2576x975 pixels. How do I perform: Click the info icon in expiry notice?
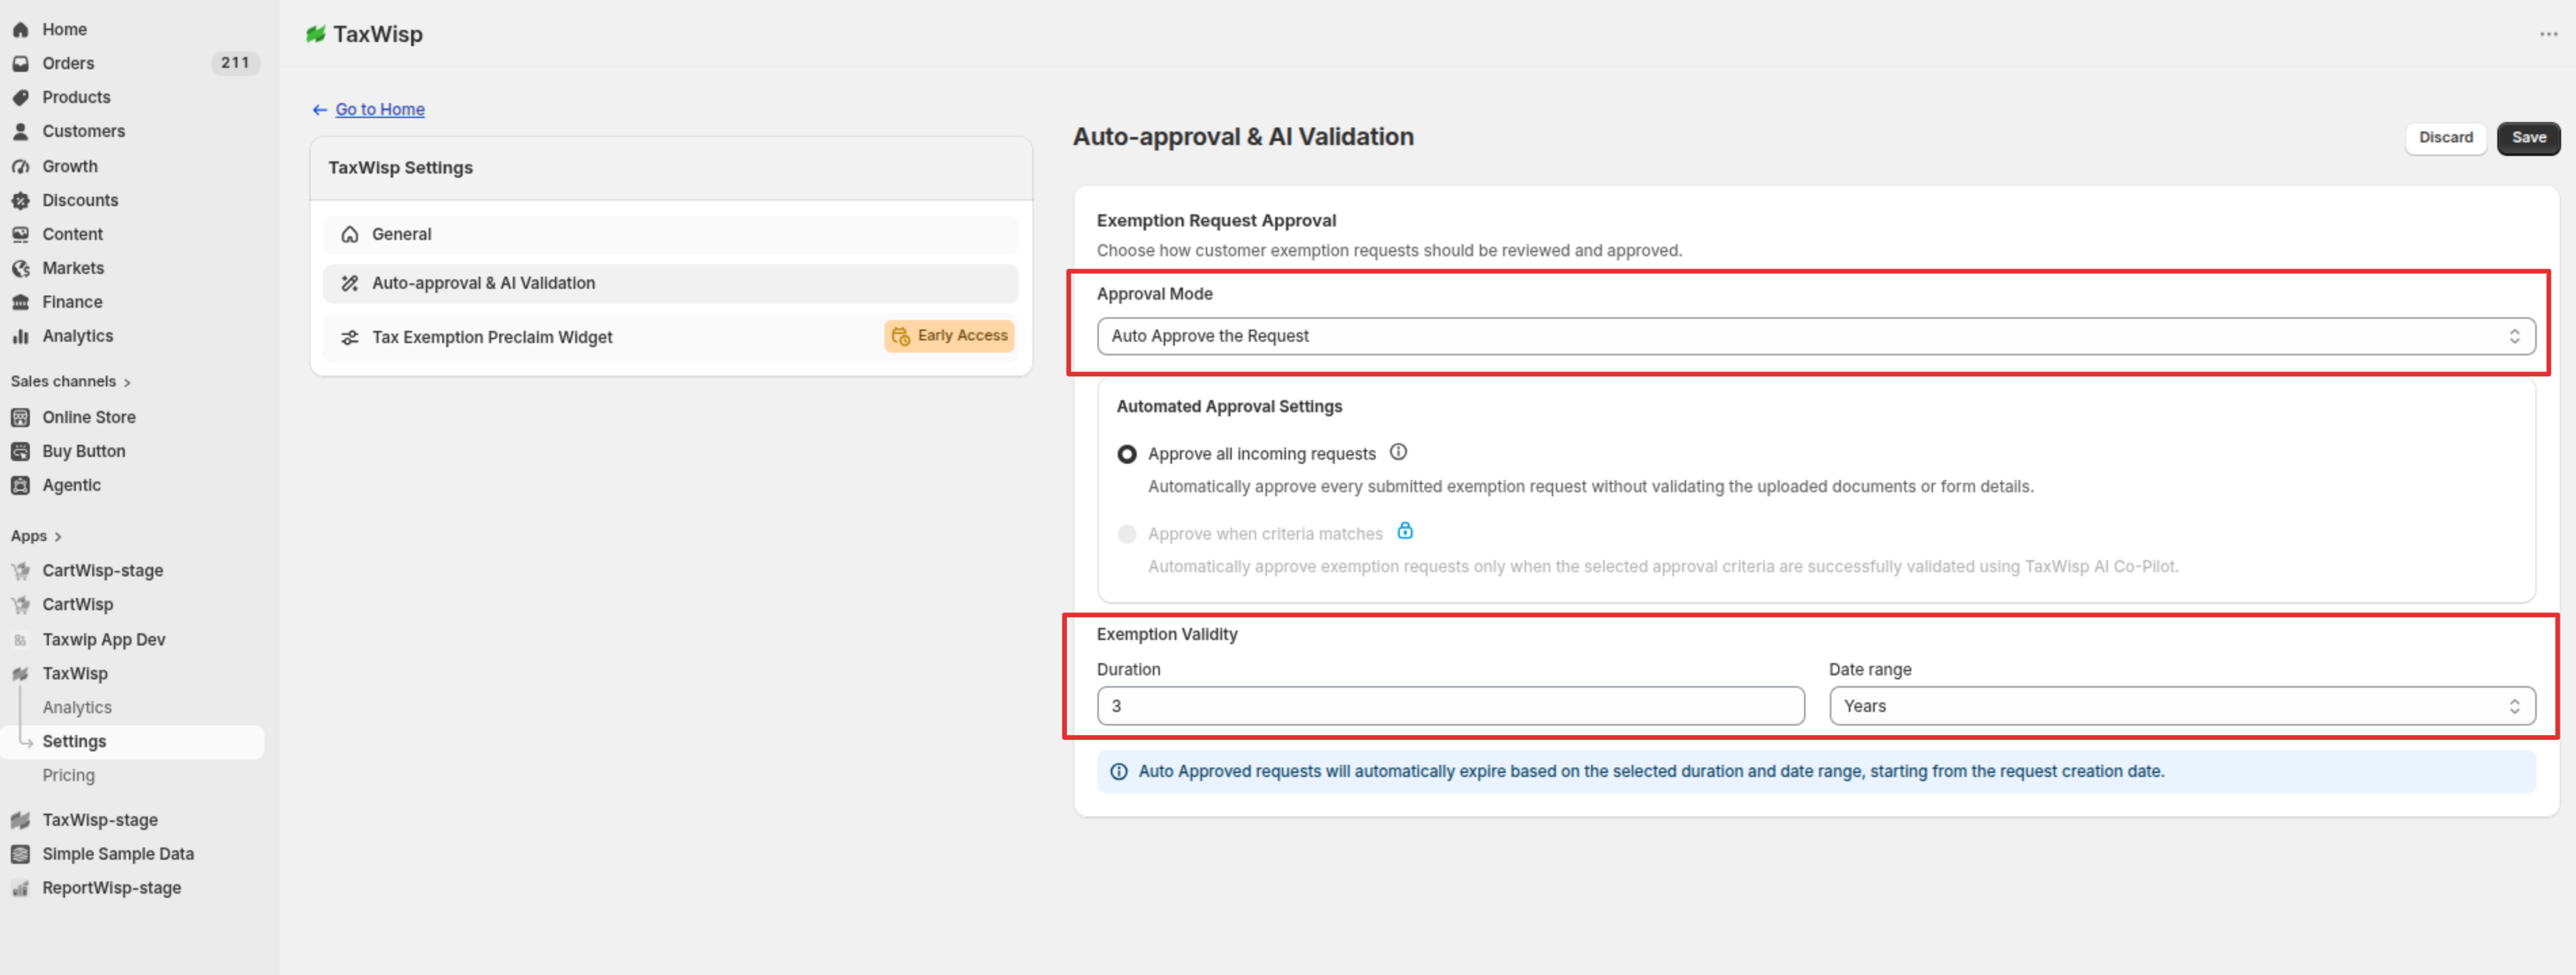(x=1119, y=772)
